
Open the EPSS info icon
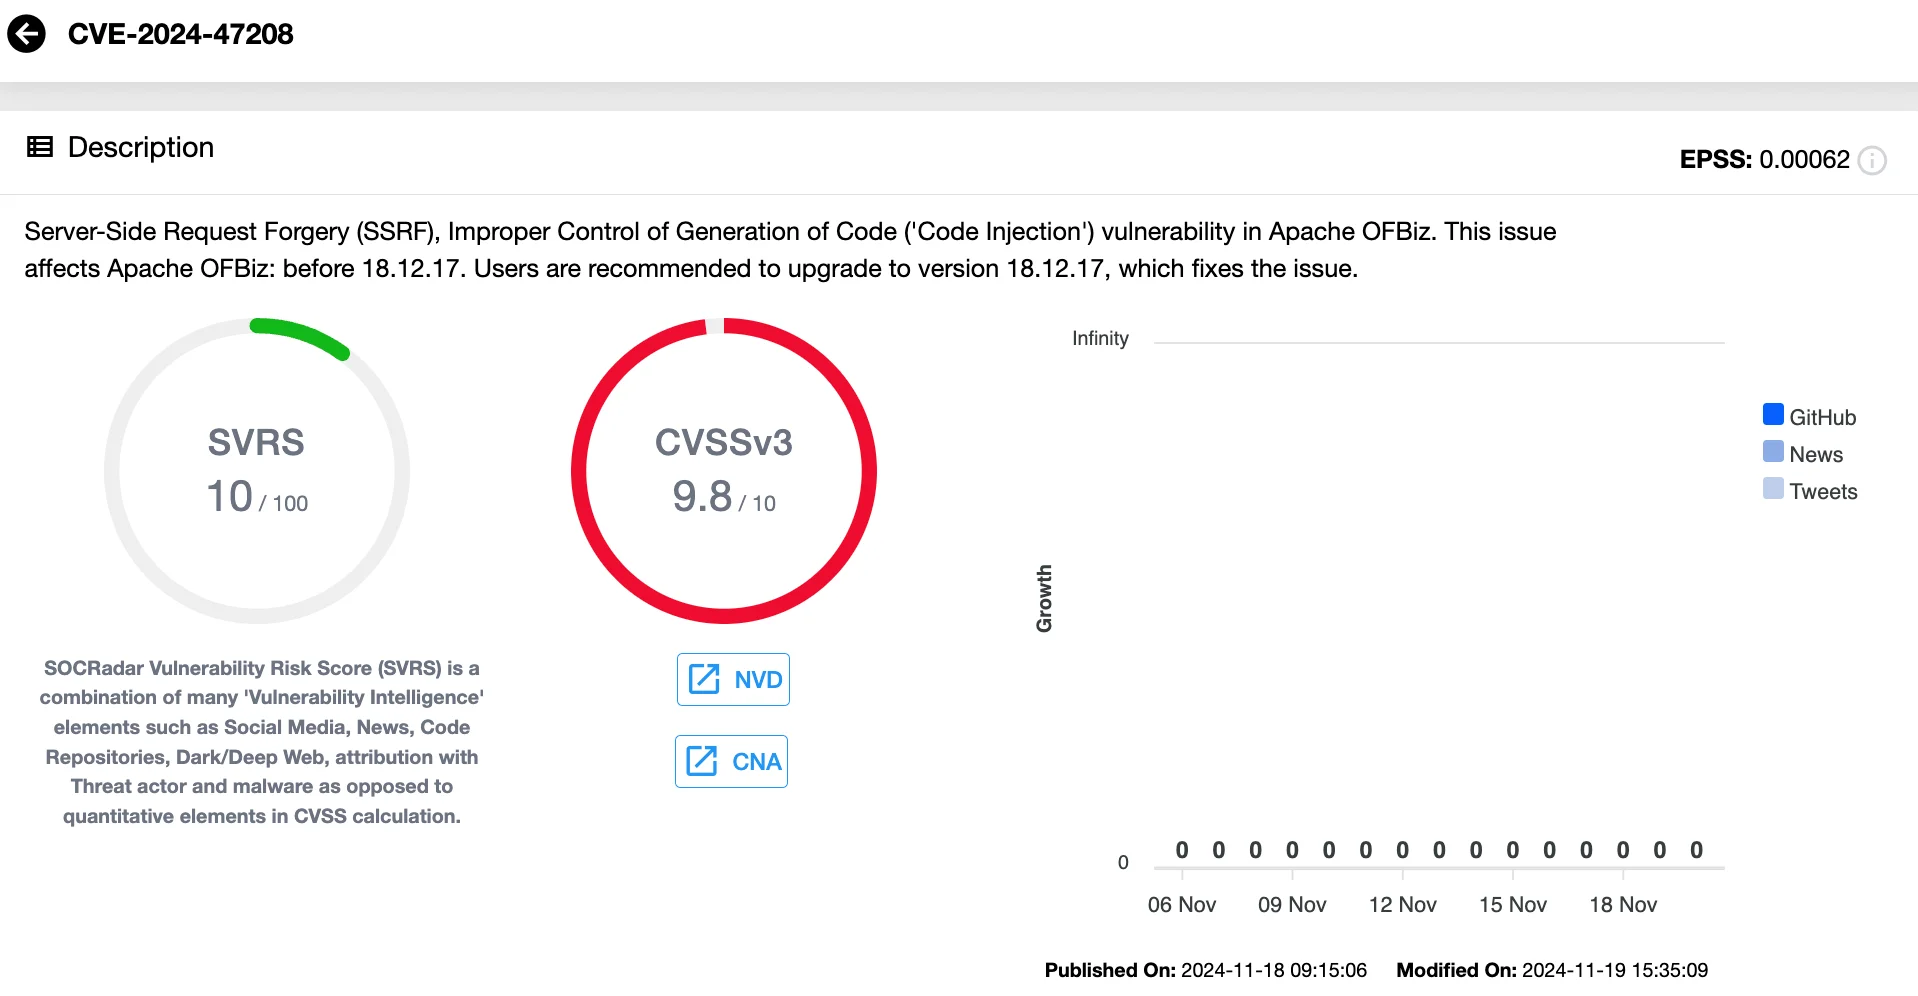tap(1872, 160)
